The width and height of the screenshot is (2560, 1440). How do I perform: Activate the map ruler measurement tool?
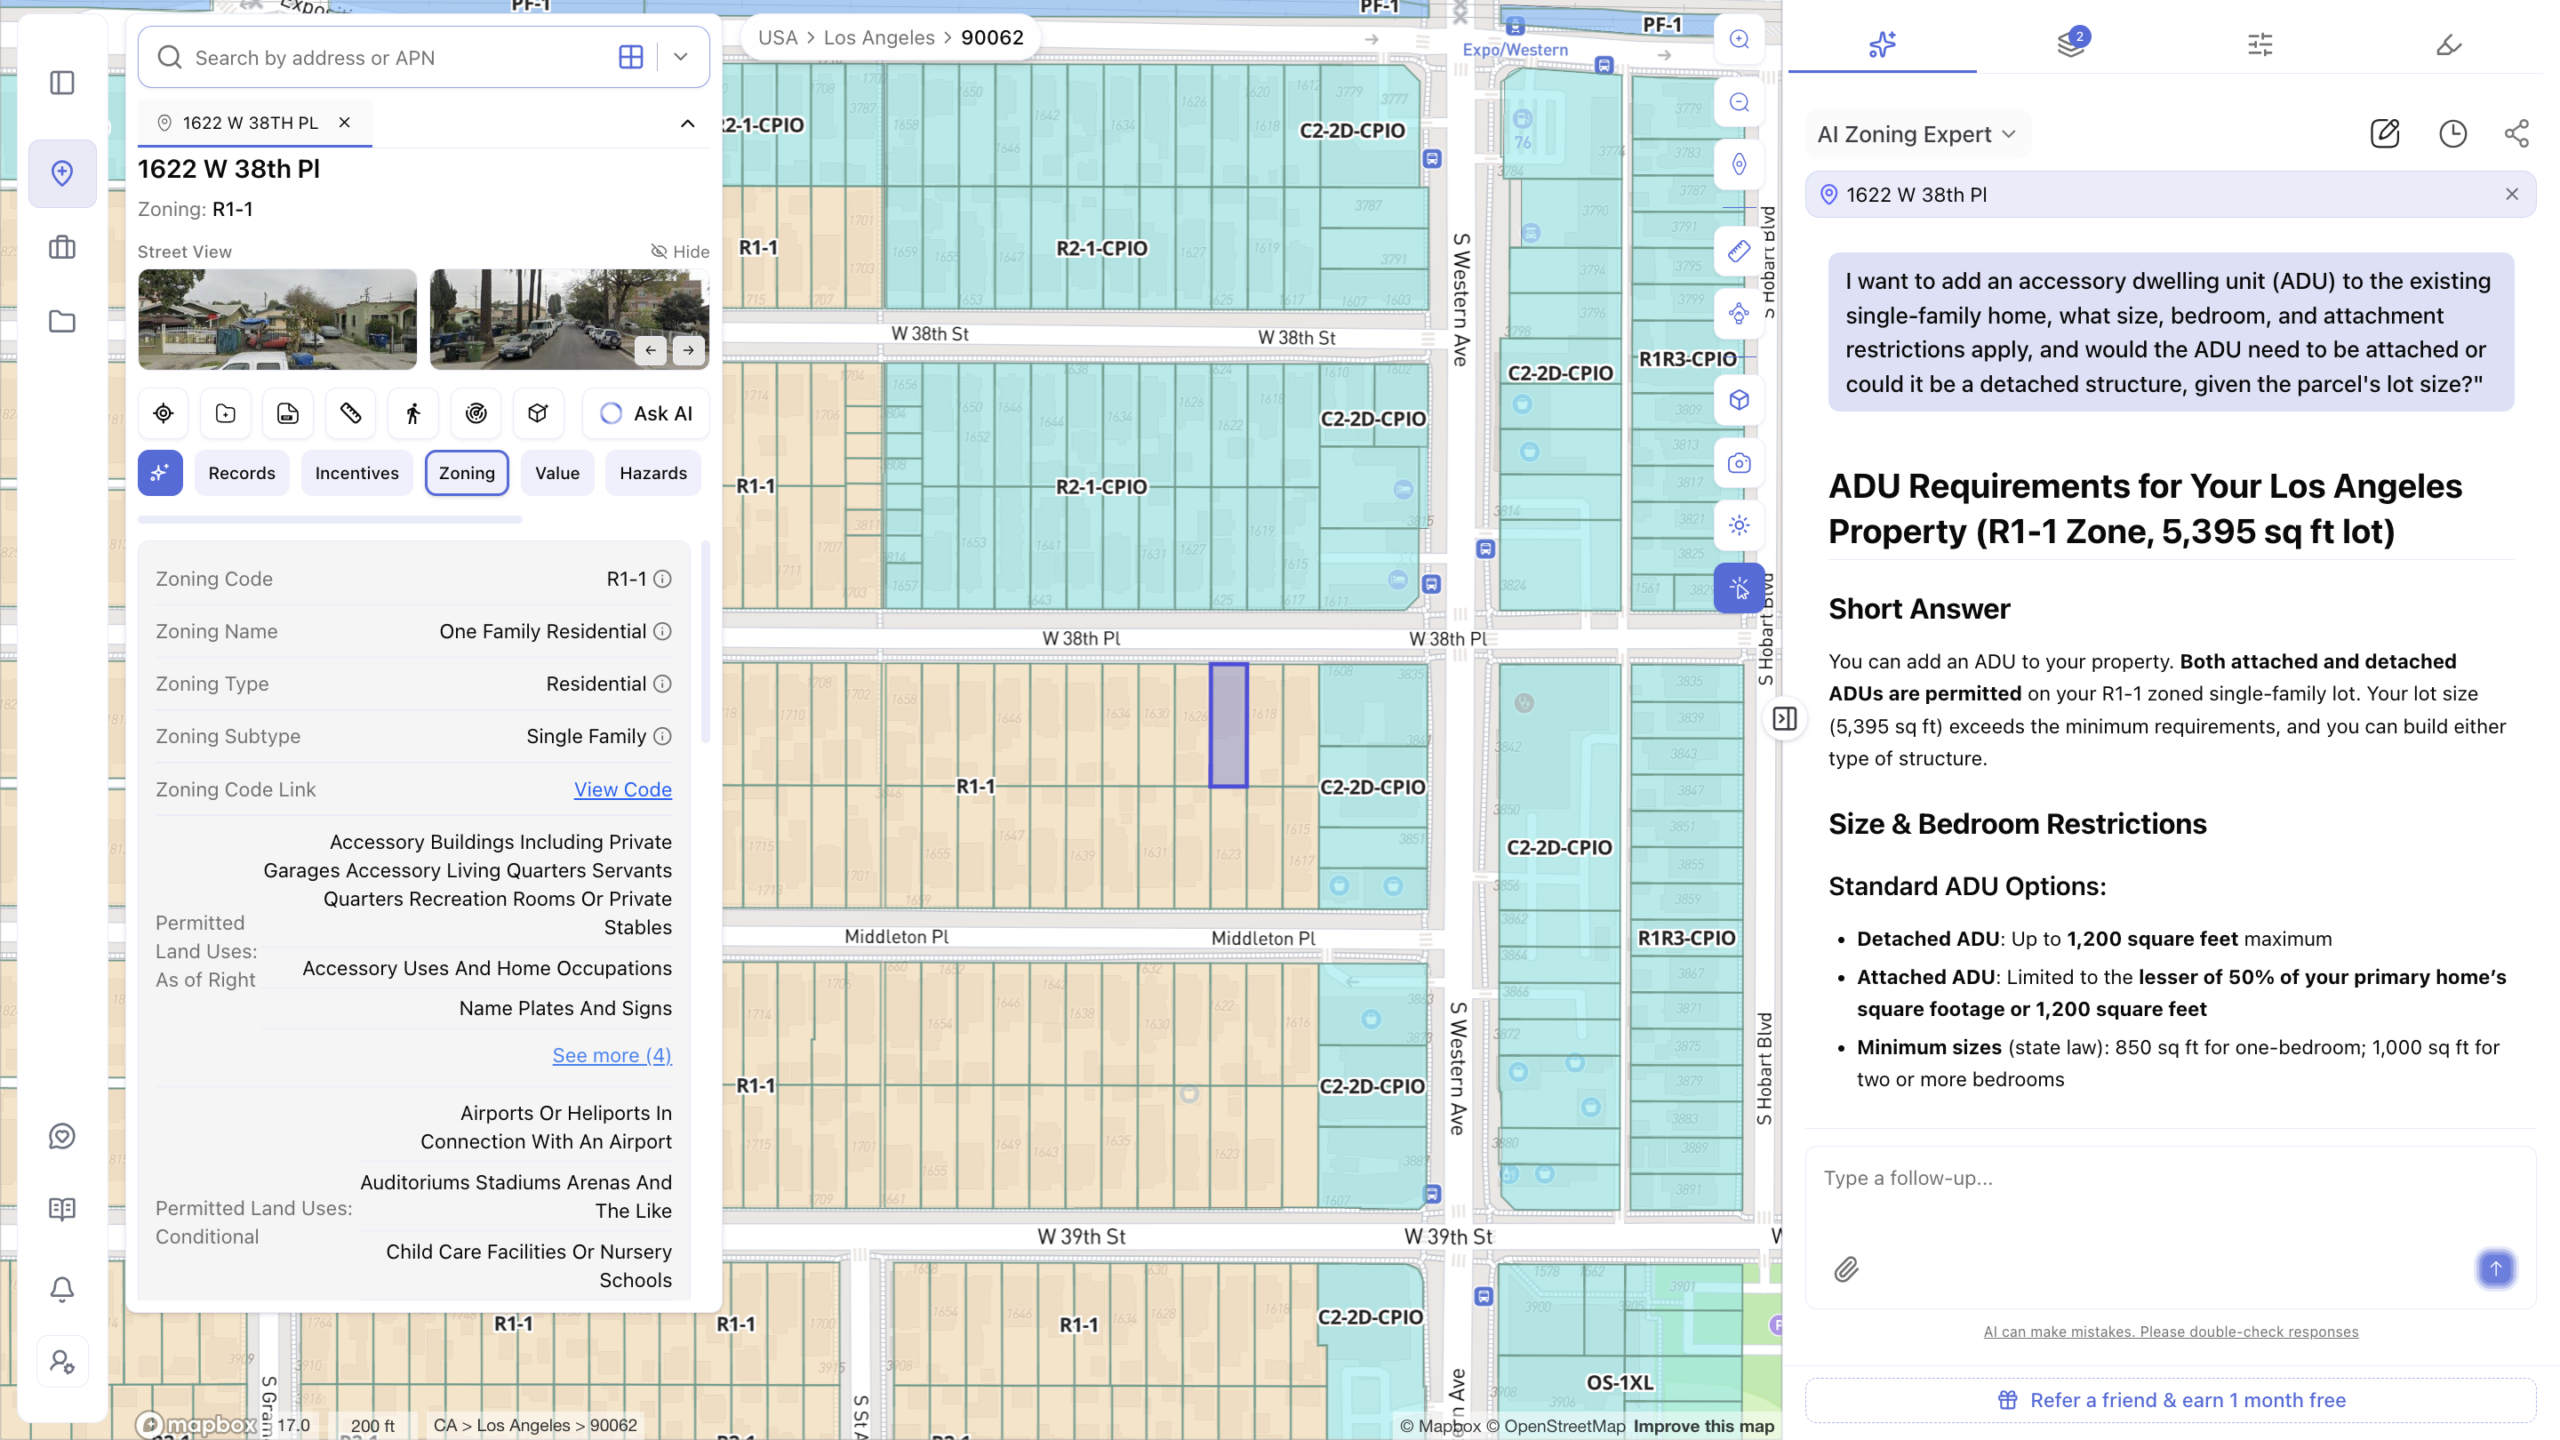1739,251
